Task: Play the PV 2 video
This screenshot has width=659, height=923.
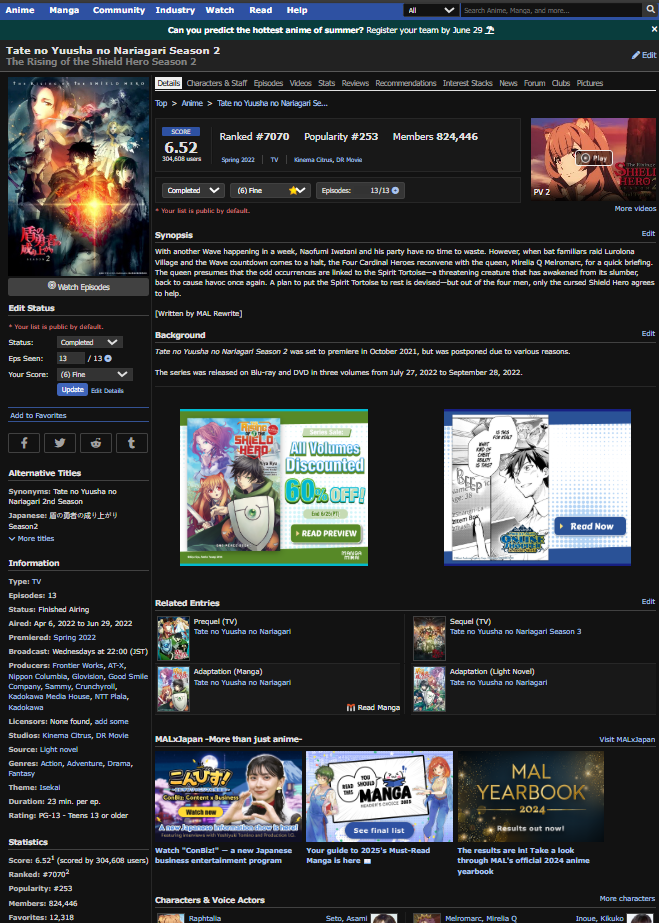Action: click(594, 157)
